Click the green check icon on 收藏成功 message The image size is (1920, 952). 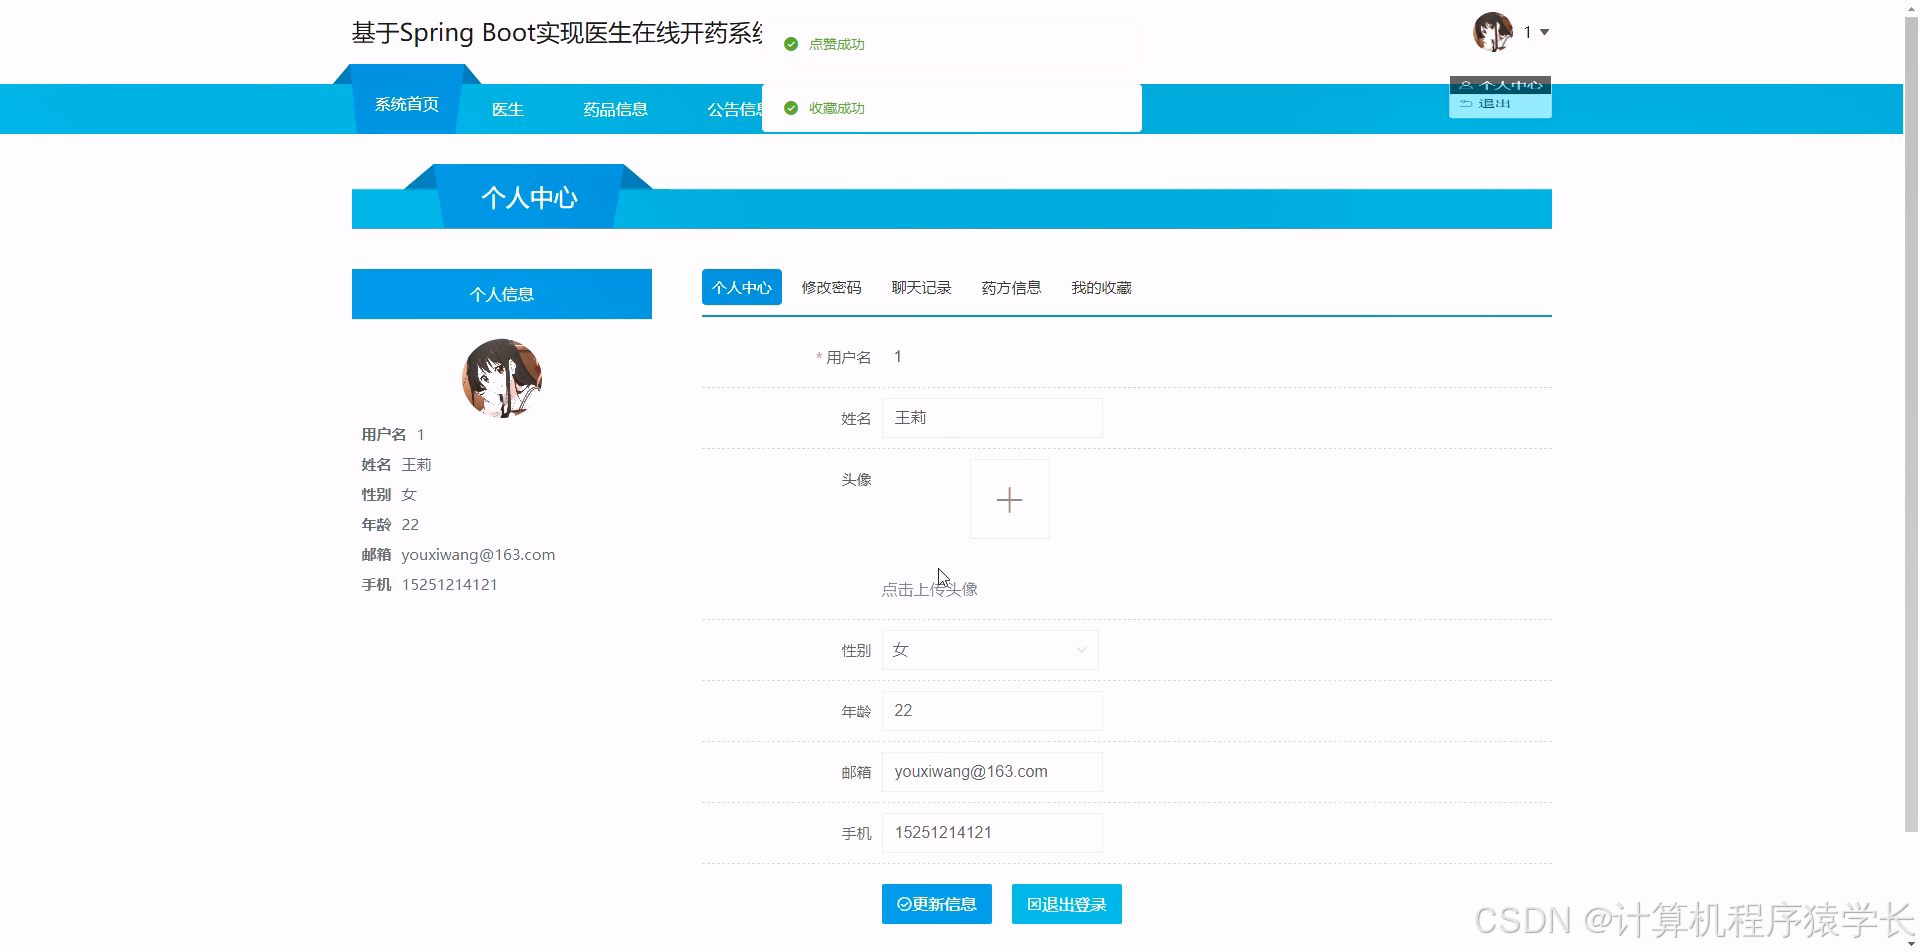coord(790,107)
